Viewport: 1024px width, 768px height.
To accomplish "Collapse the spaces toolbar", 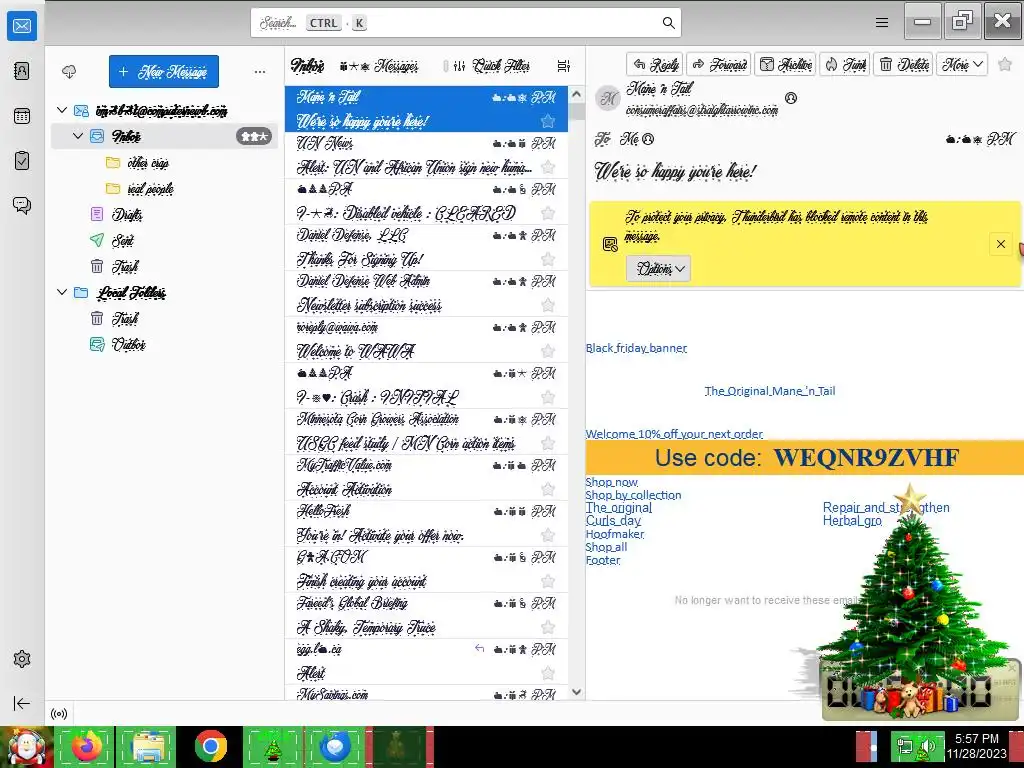I will coord(22,703).
